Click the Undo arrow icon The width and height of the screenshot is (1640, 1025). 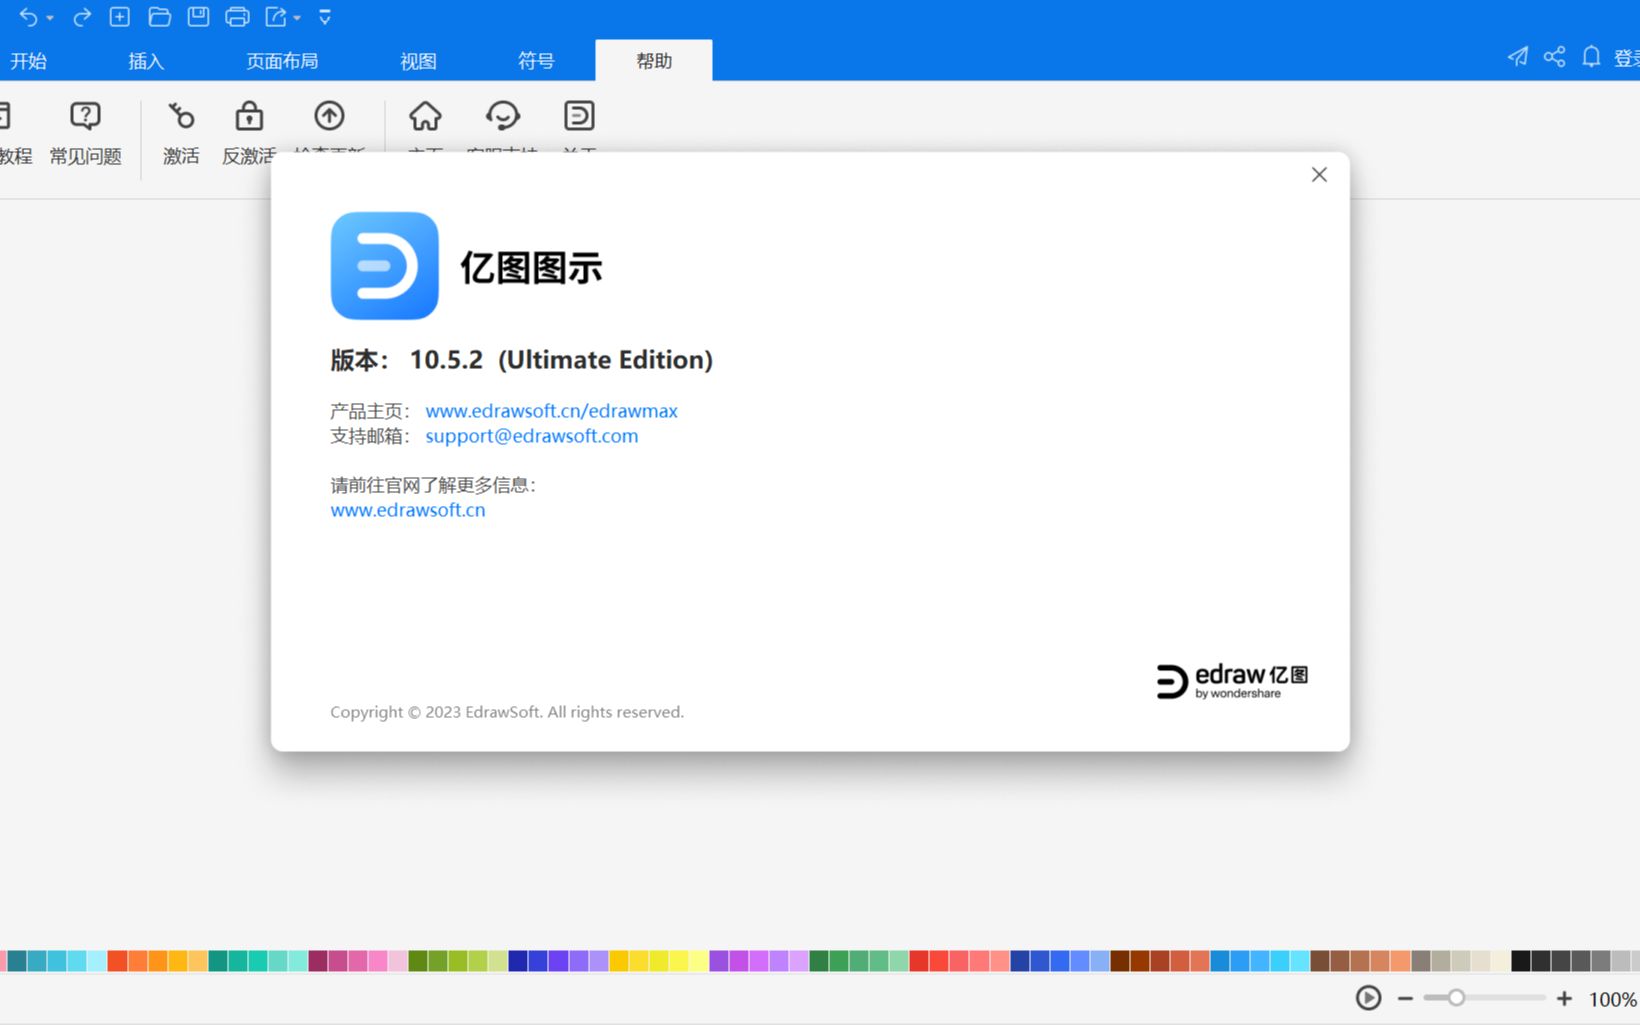pos(28,17)
